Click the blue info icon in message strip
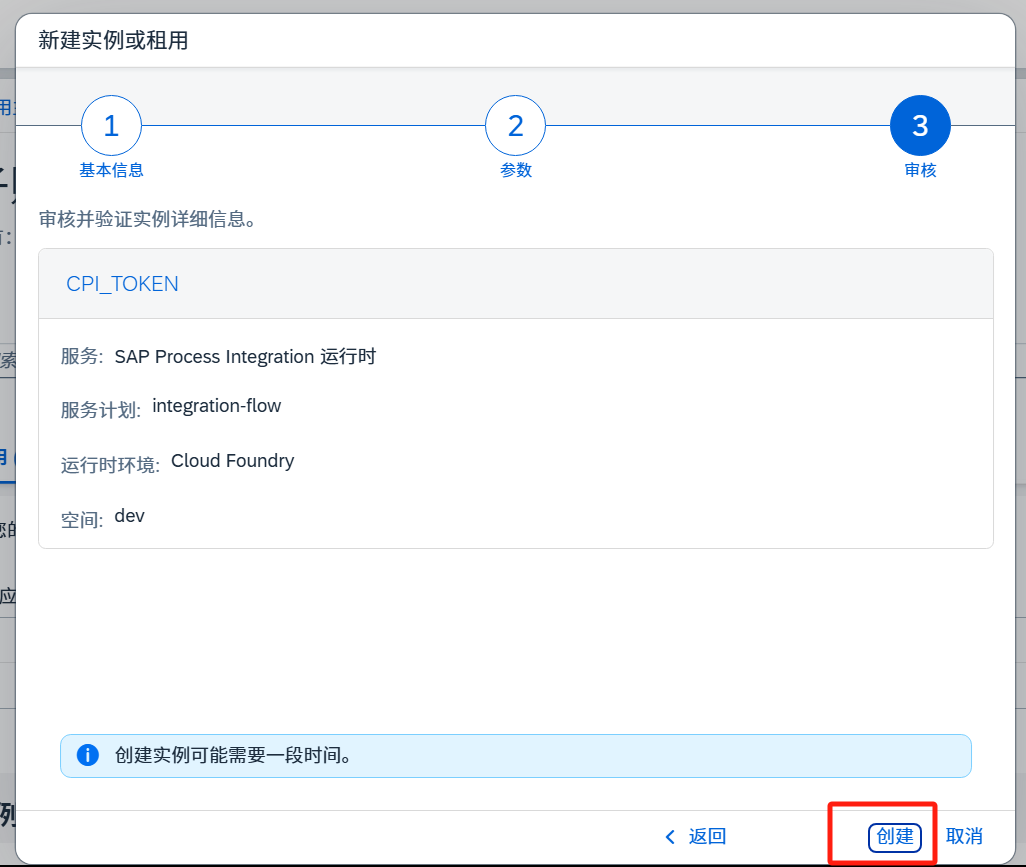Screen dimensions: 1026x867 pyautogui.click(x=88, y=755)
